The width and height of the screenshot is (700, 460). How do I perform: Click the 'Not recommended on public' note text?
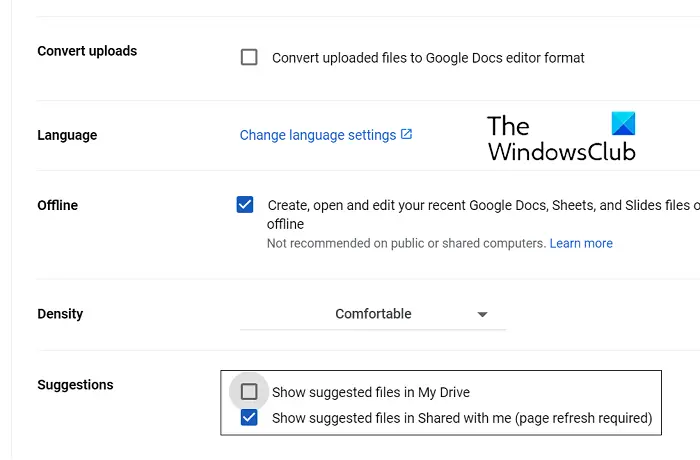[x=406, y=243]
